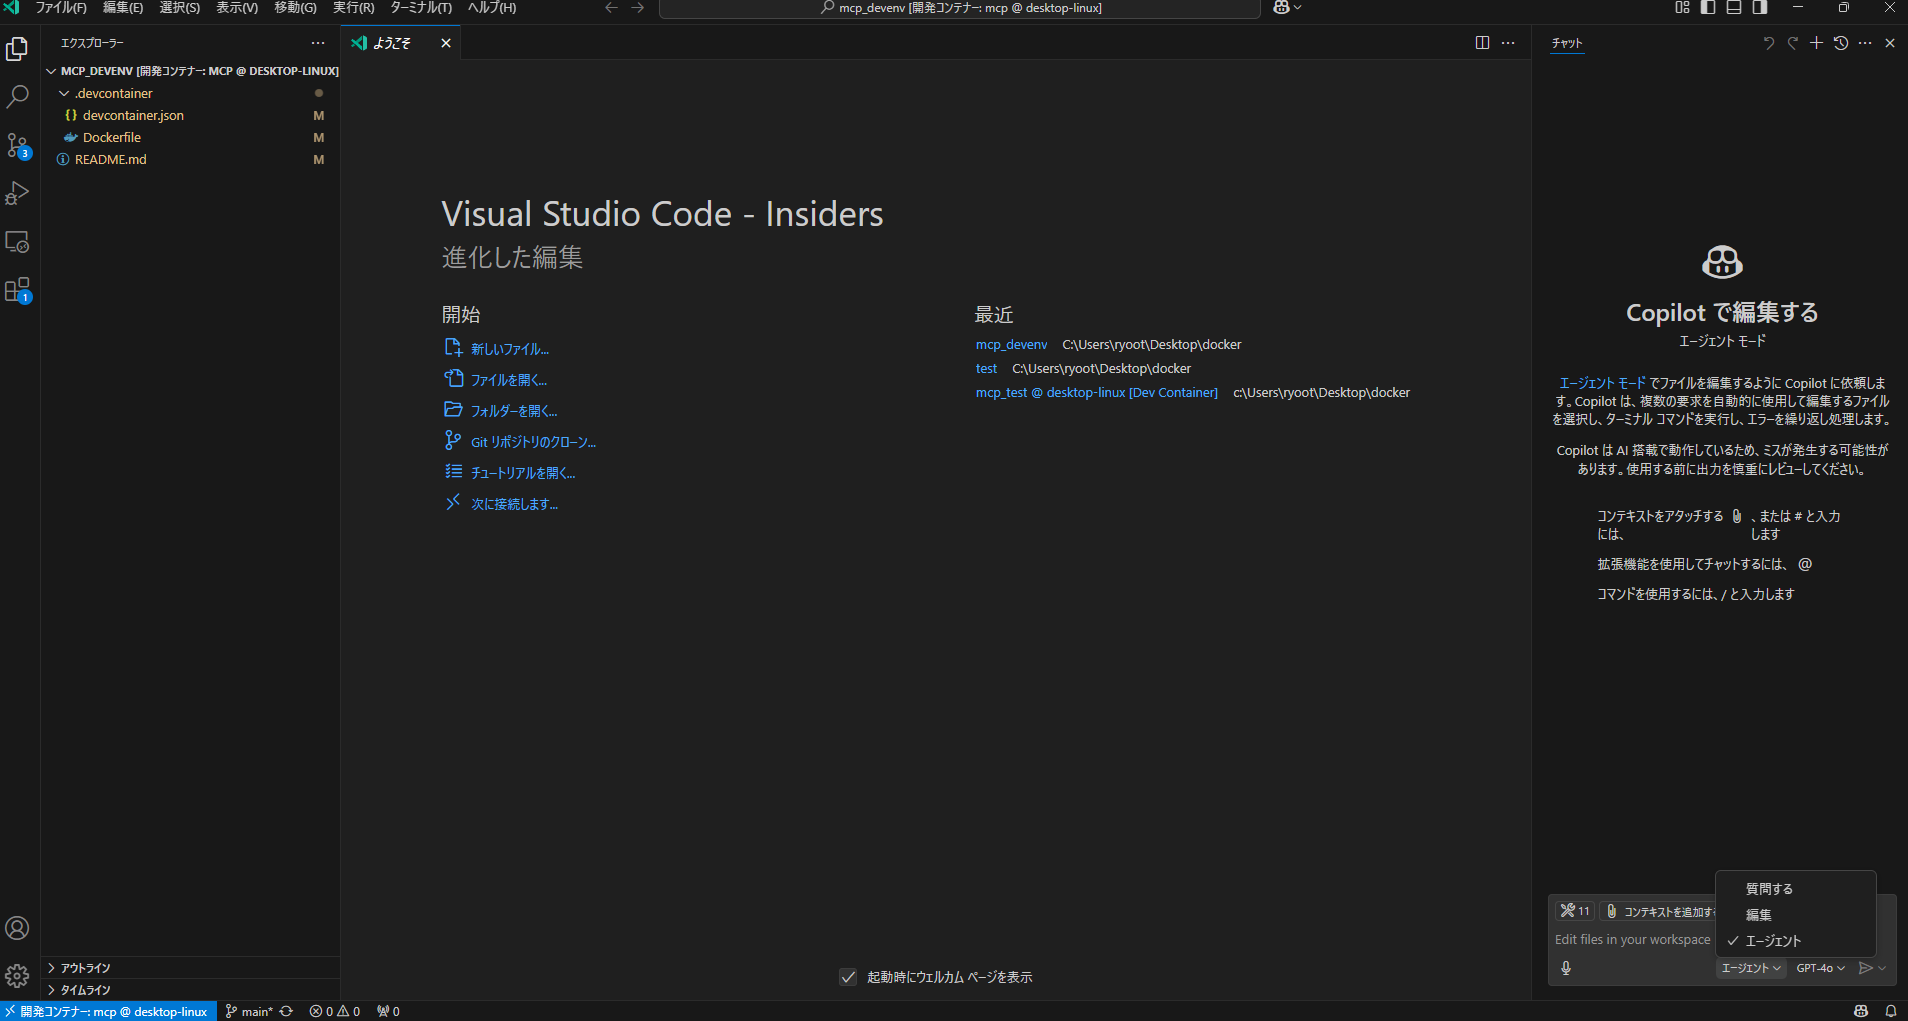Open the GPT-4o model picker

pyautogui.click(x=1820, y=968)
